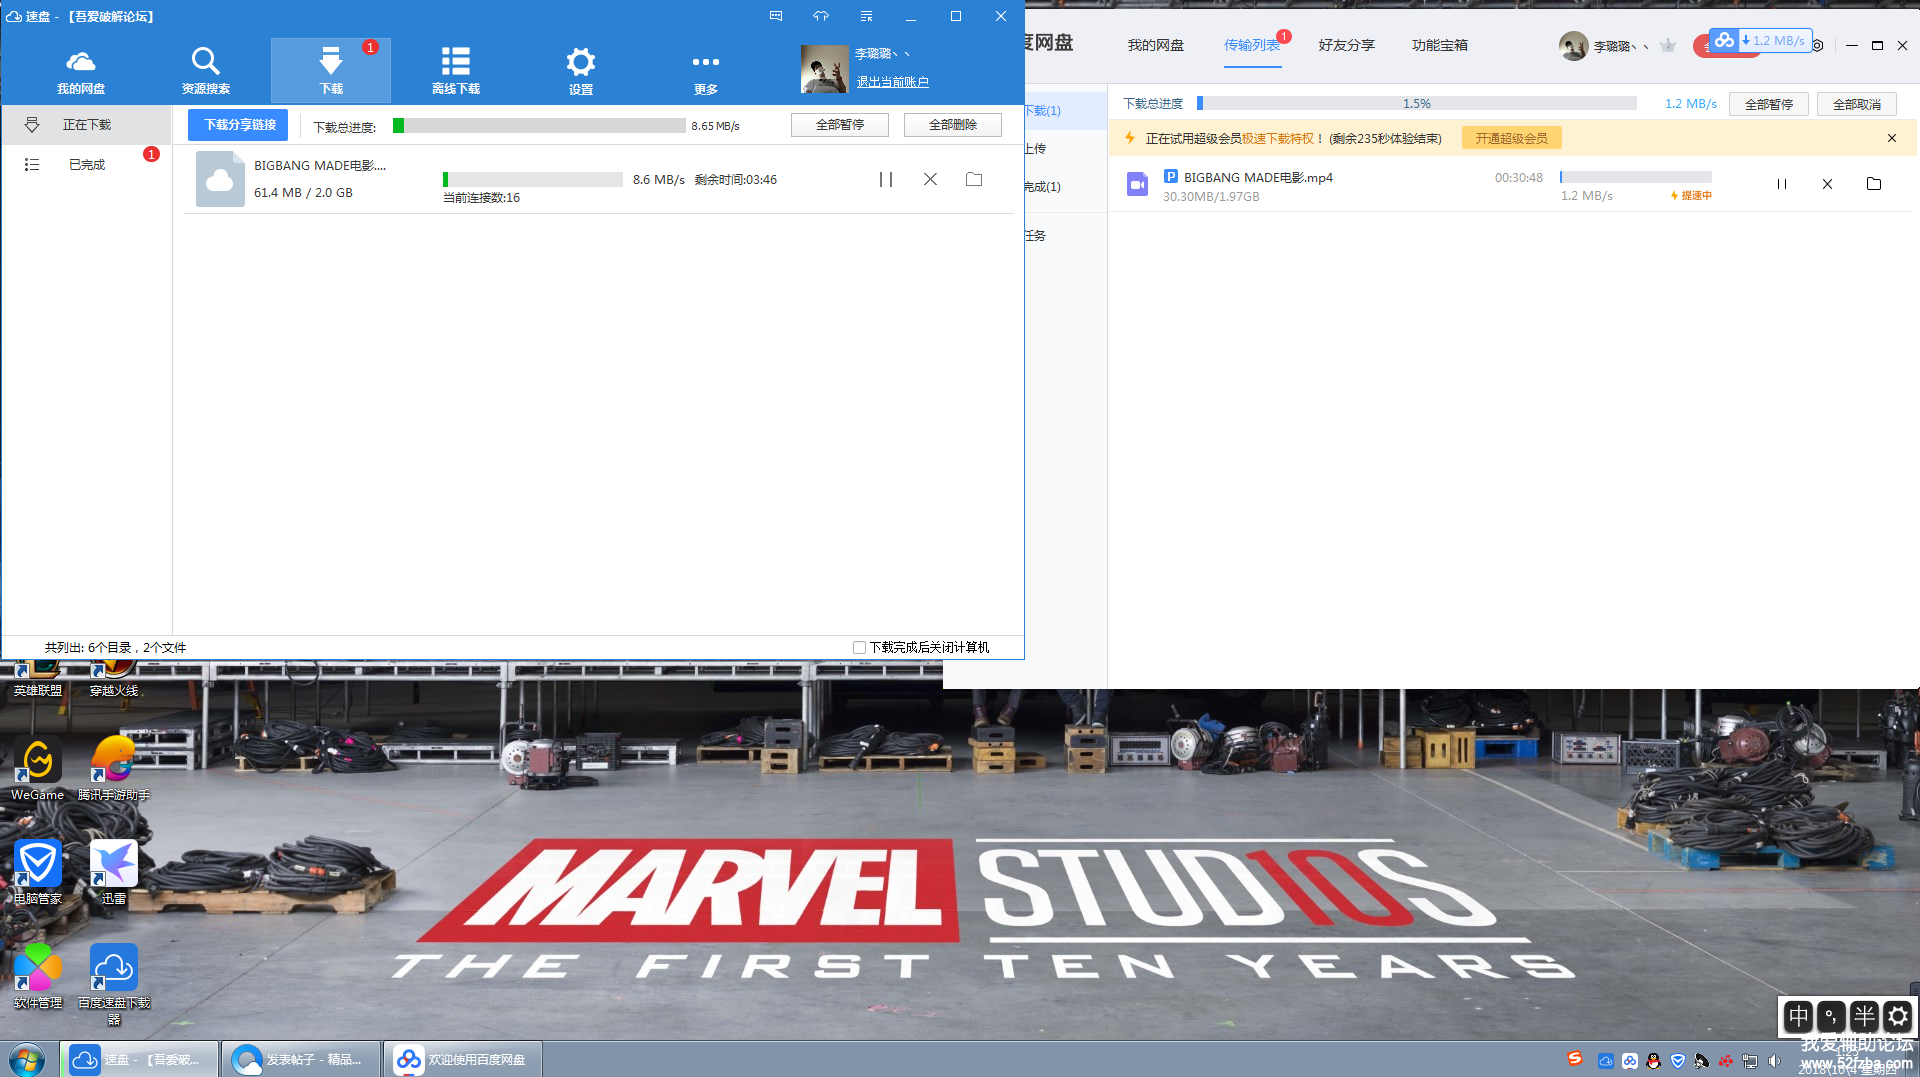Viewport: 1920px width, 1077px height.
Task: Switch to 欢迎使用百度网盘 taskbar button
Action: point(463,1059)
